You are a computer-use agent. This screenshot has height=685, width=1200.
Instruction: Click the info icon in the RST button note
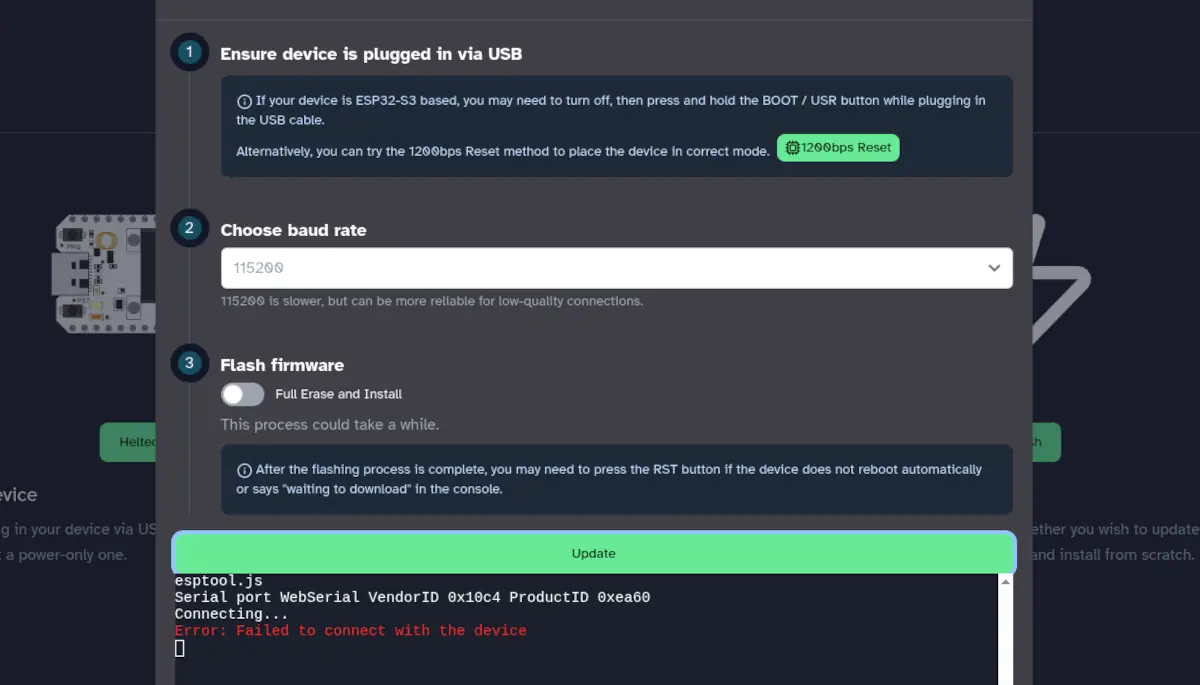point(244,470)
